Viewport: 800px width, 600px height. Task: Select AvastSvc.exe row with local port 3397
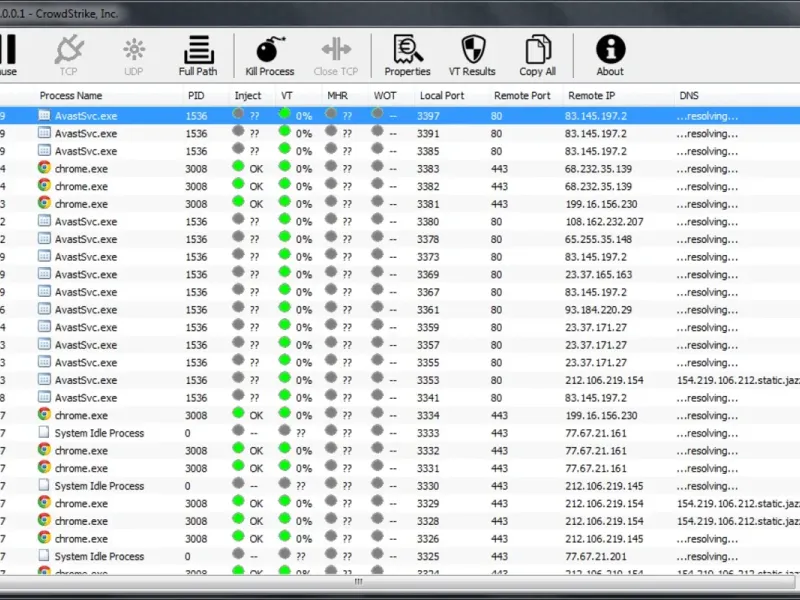(x=400, y=116)
